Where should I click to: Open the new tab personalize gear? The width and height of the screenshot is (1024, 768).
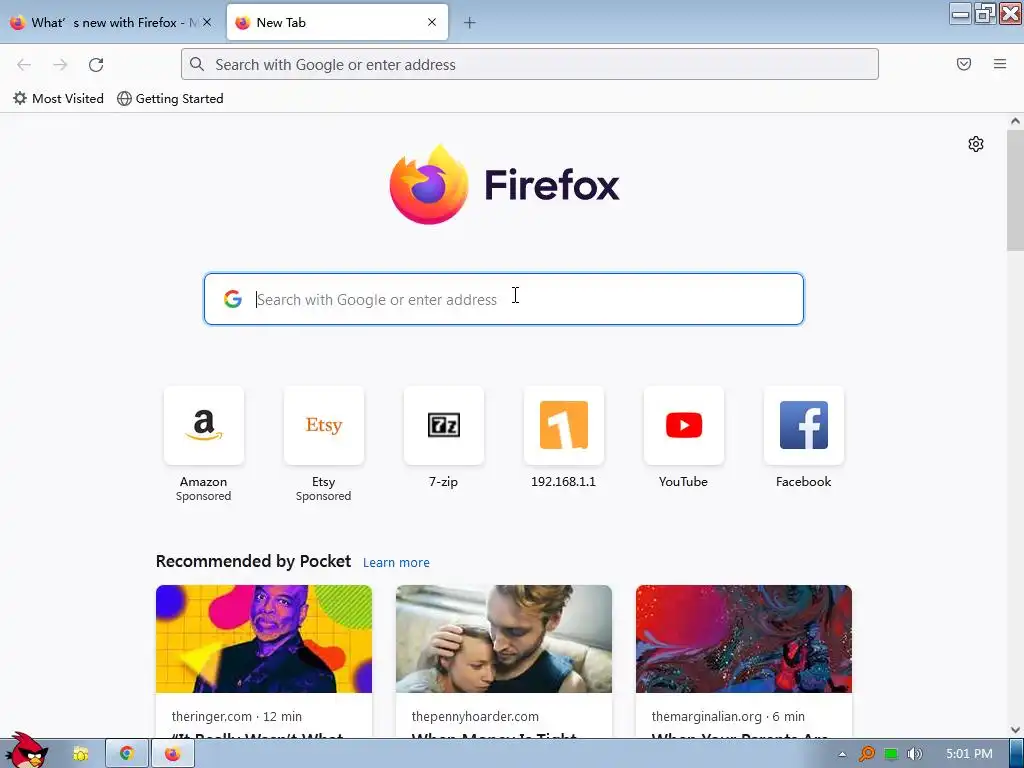coord(976,144)
